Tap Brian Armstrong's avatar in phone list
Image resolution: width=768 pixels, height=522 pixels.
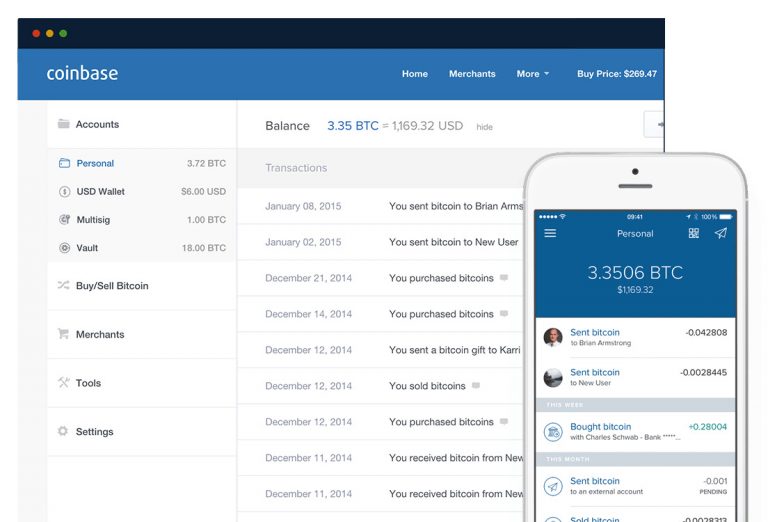click(553, 337)
